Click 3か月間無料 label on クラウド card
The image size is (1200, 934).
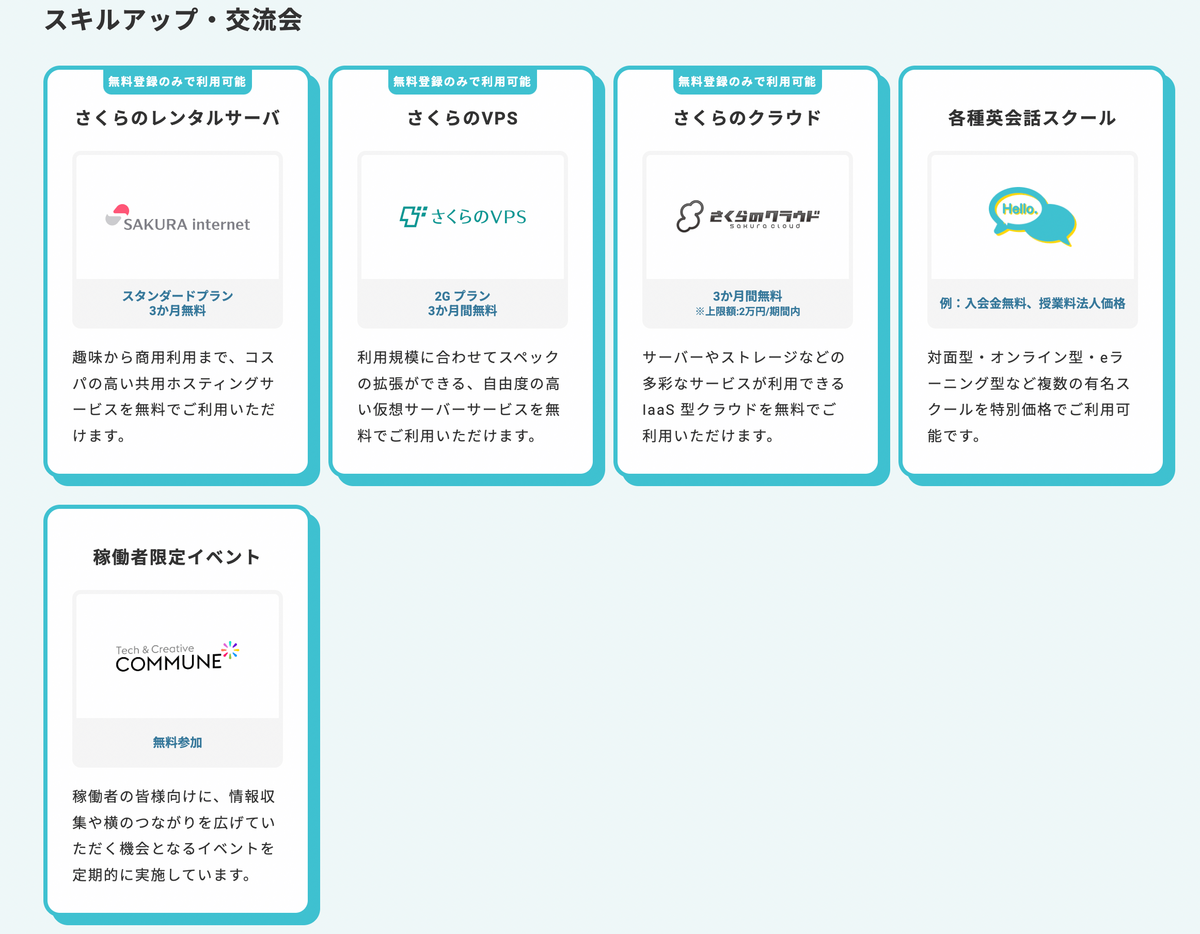(747, 296)
